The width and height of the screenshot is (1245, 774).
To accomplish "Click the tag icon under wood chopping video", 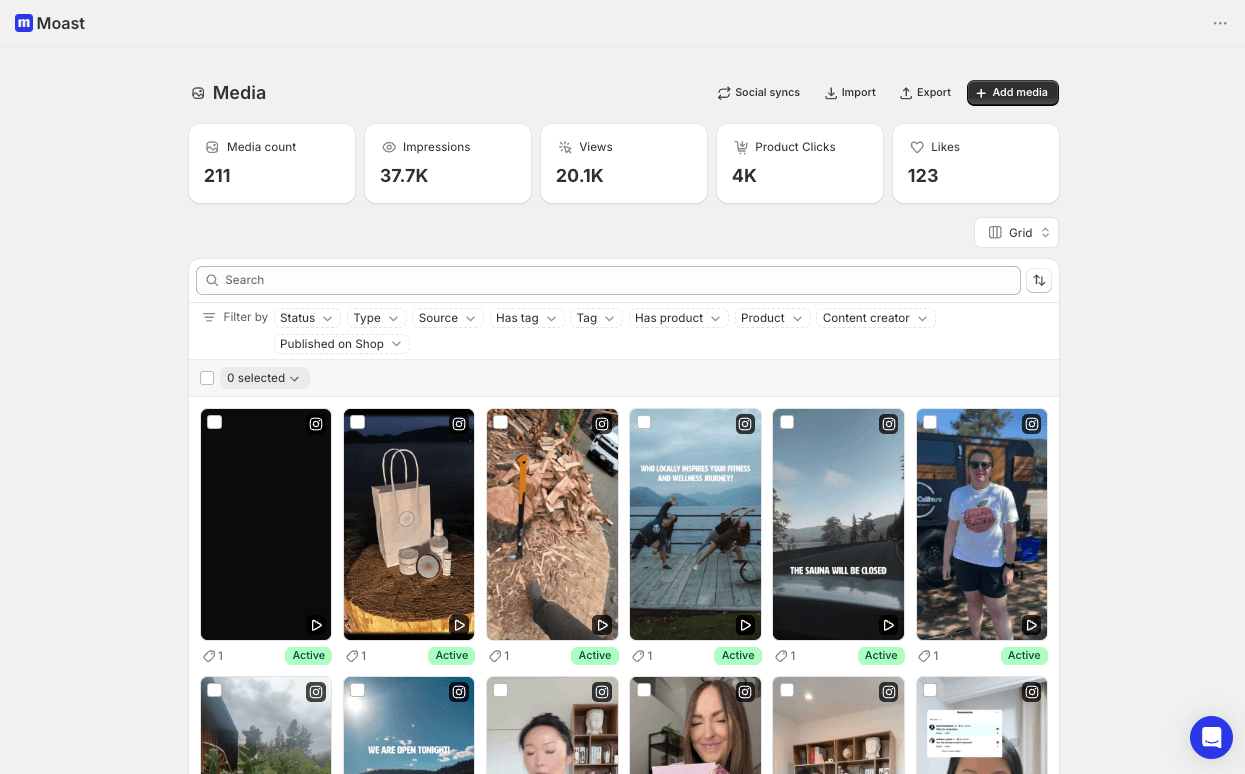I will point(495,656).
